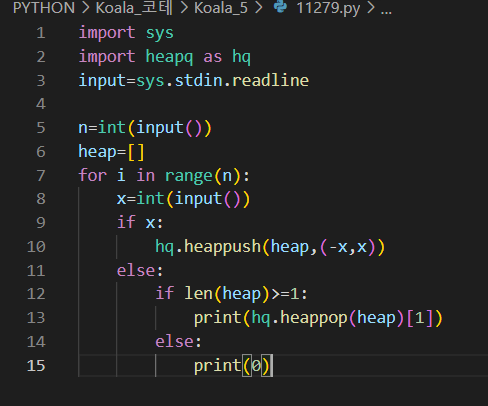Click 'heappop' on line 13
Image resolution: width=488 pixels, height=406 pixels.
[314, 318]
